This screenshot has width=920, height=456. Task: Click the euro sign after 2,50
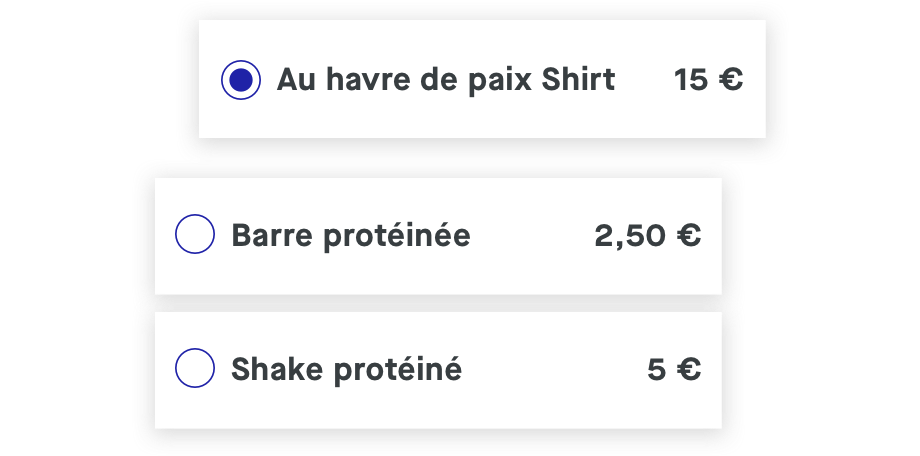point(688,236)
